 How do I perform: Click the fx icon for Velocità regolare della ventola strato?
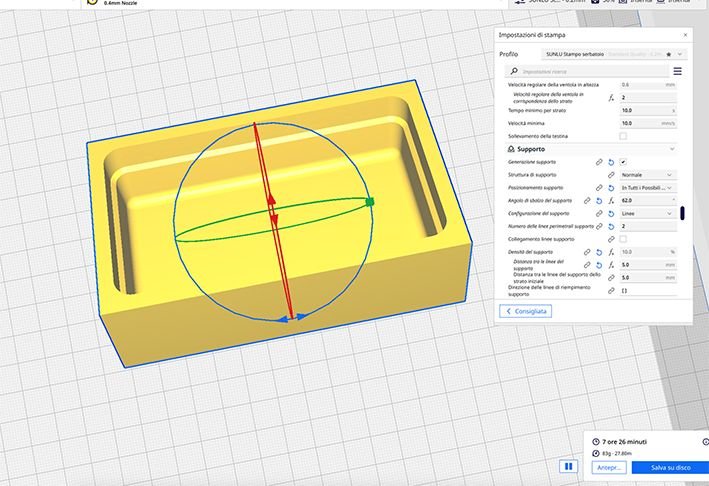coord(611,97)
